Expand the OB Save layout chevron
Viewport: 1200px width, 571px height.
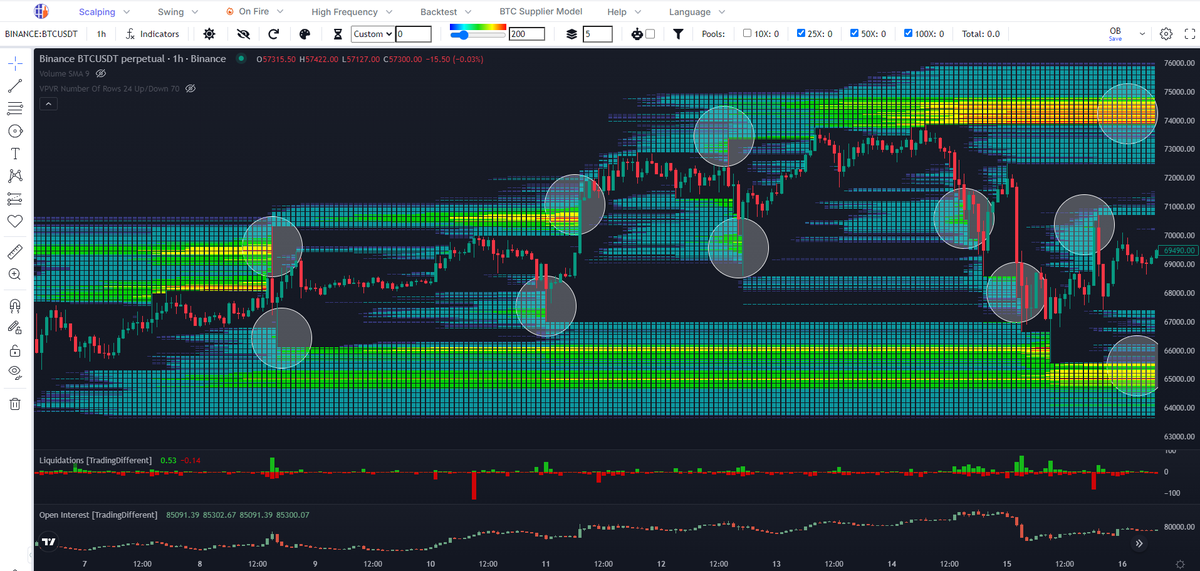pos(1142,34)
